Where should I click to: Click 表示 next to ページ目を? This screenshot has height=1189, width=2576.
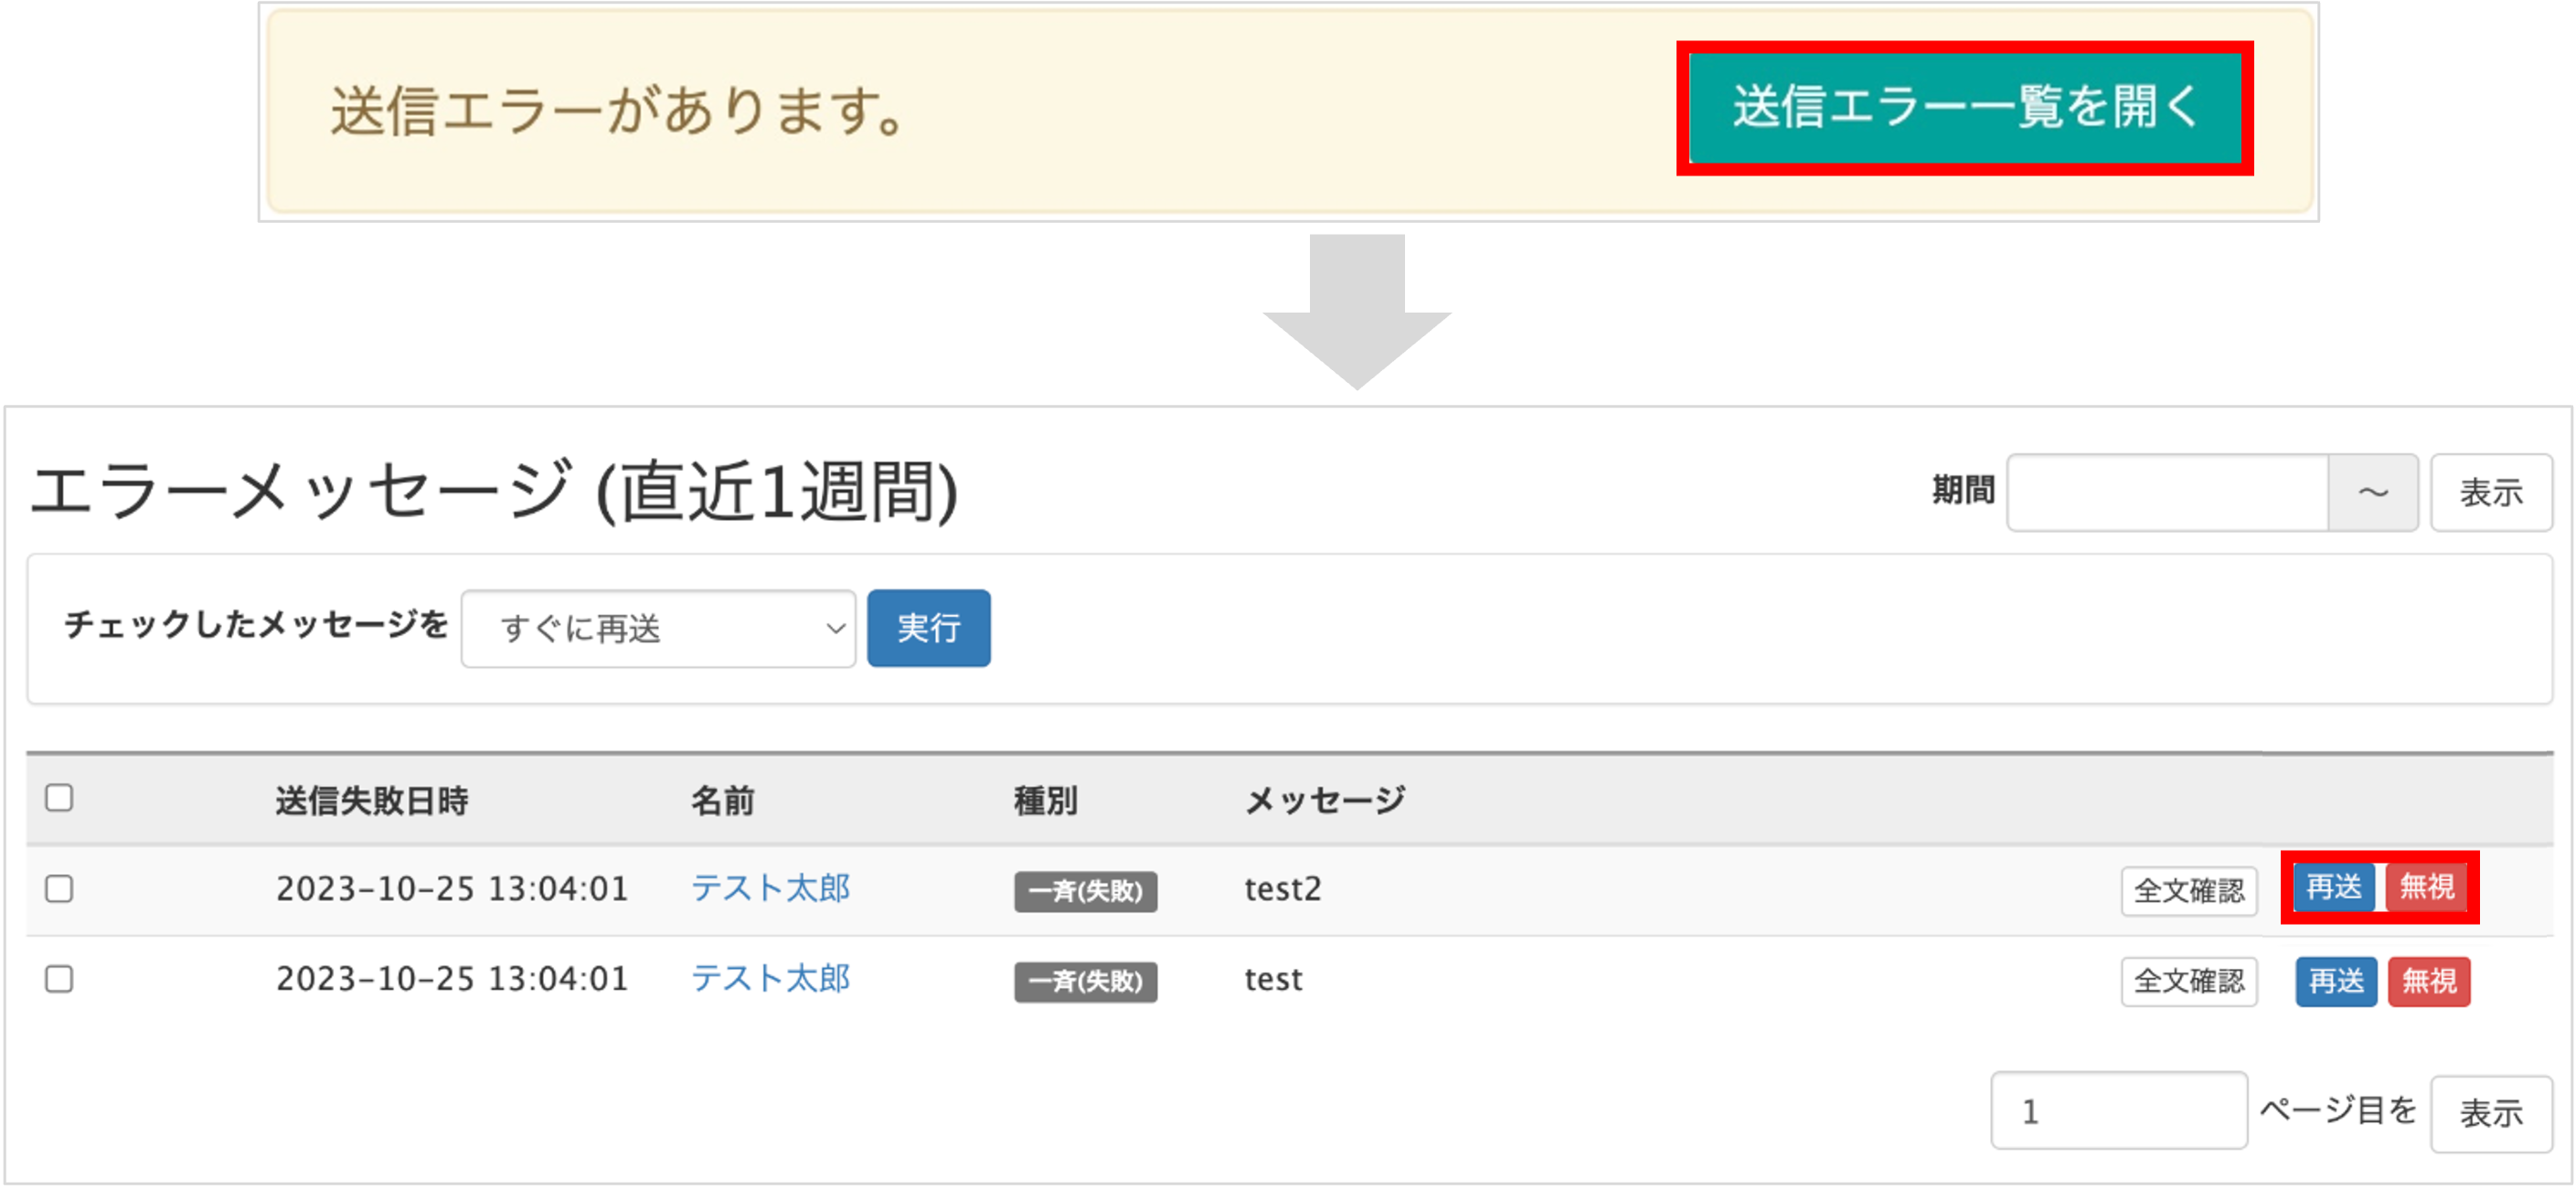coord(2490,1113)
